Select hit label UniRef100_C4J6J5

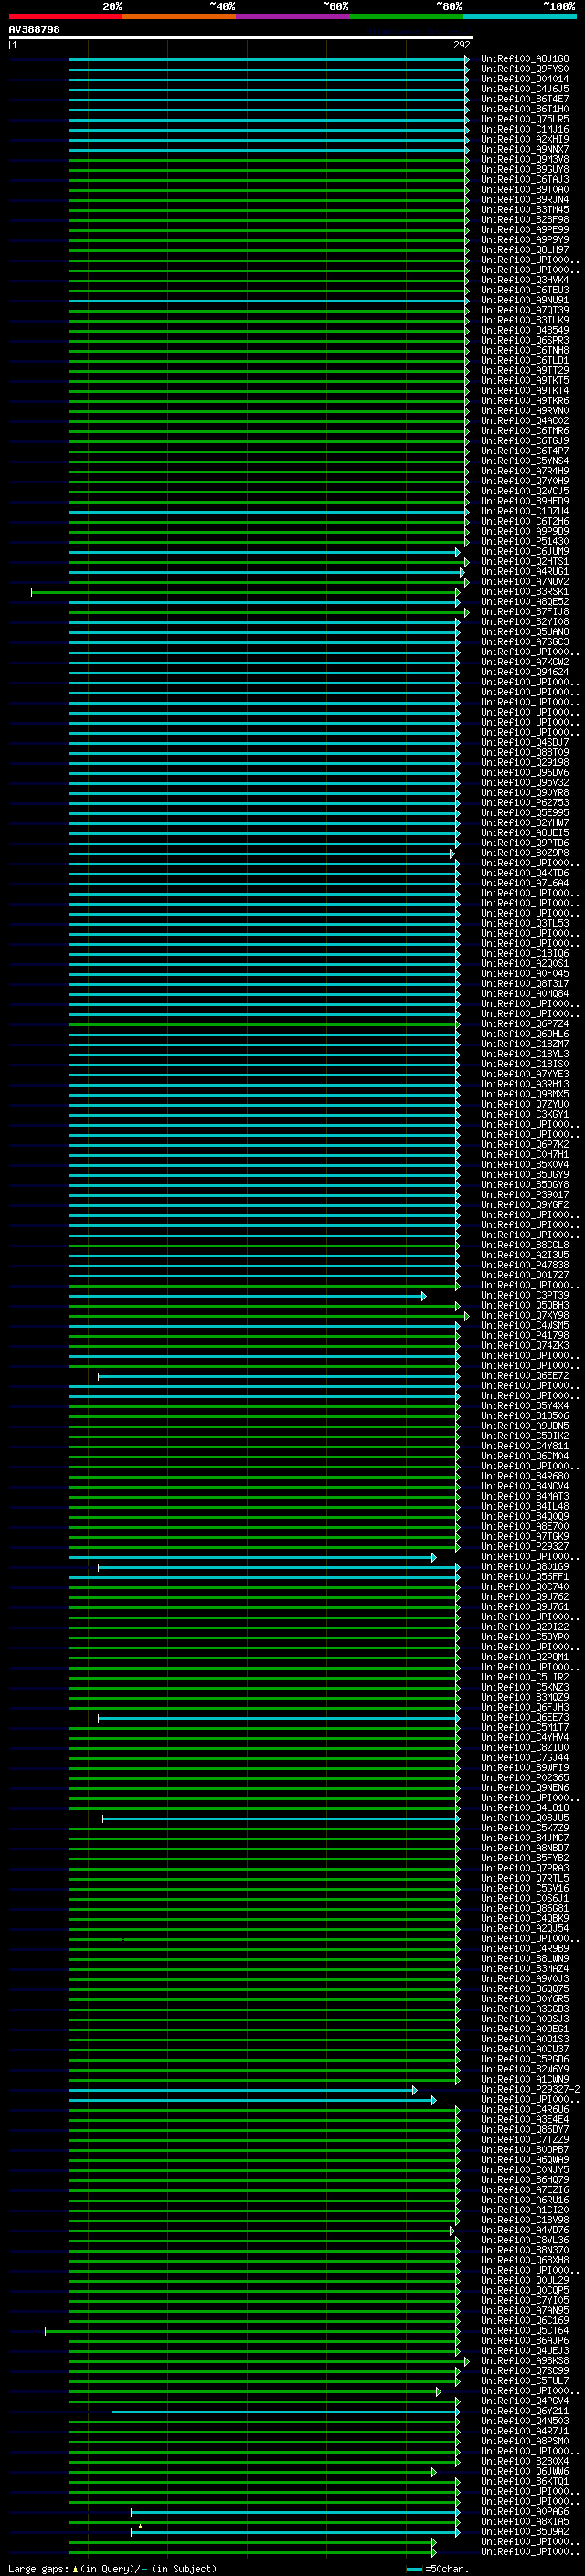click(x=525, y=89)
